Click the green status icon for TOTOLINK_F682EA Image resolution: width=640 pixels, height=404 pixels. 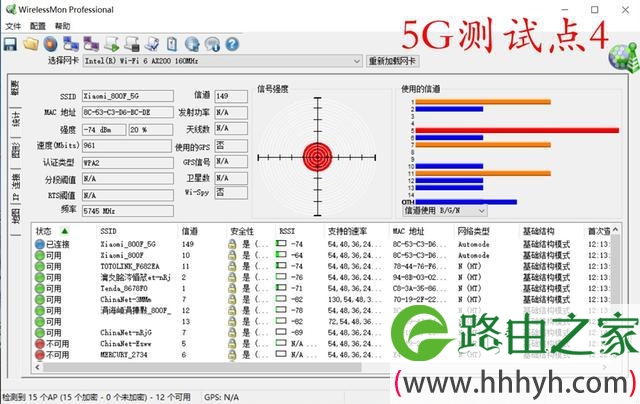click(40, 266)
